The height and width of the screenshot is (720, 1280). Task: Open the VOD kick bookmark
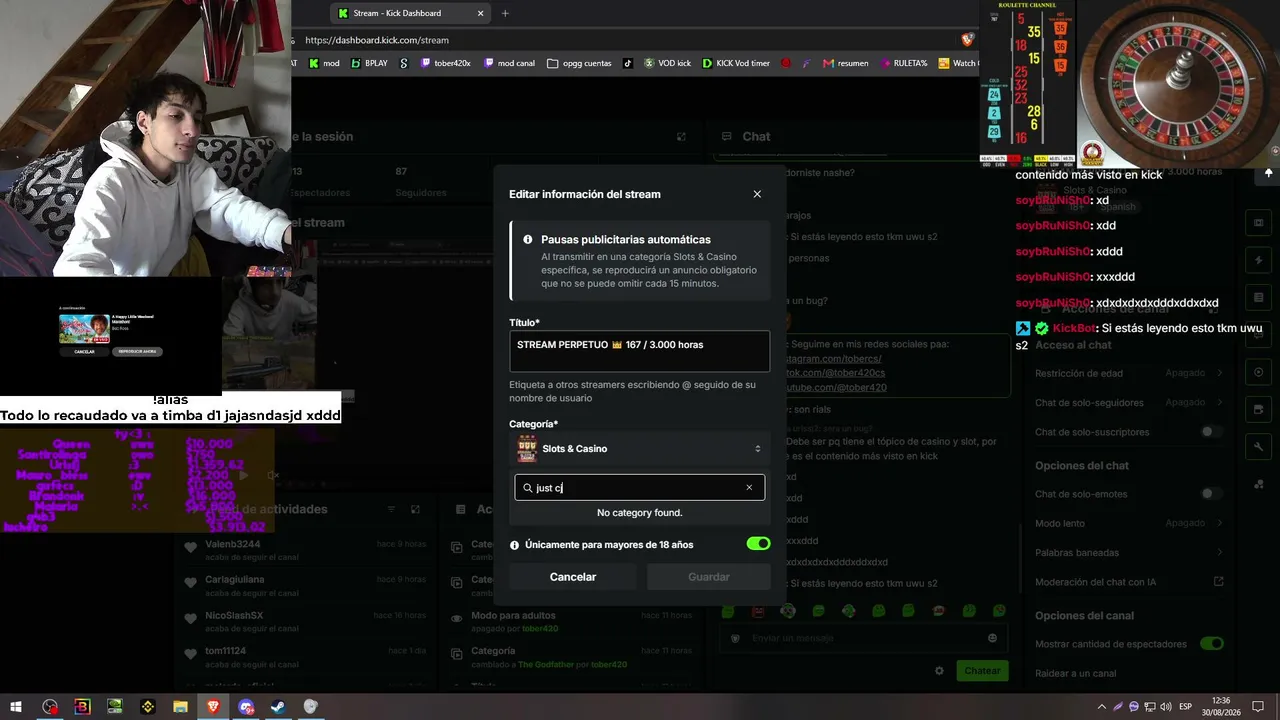(x=667, y=63)
